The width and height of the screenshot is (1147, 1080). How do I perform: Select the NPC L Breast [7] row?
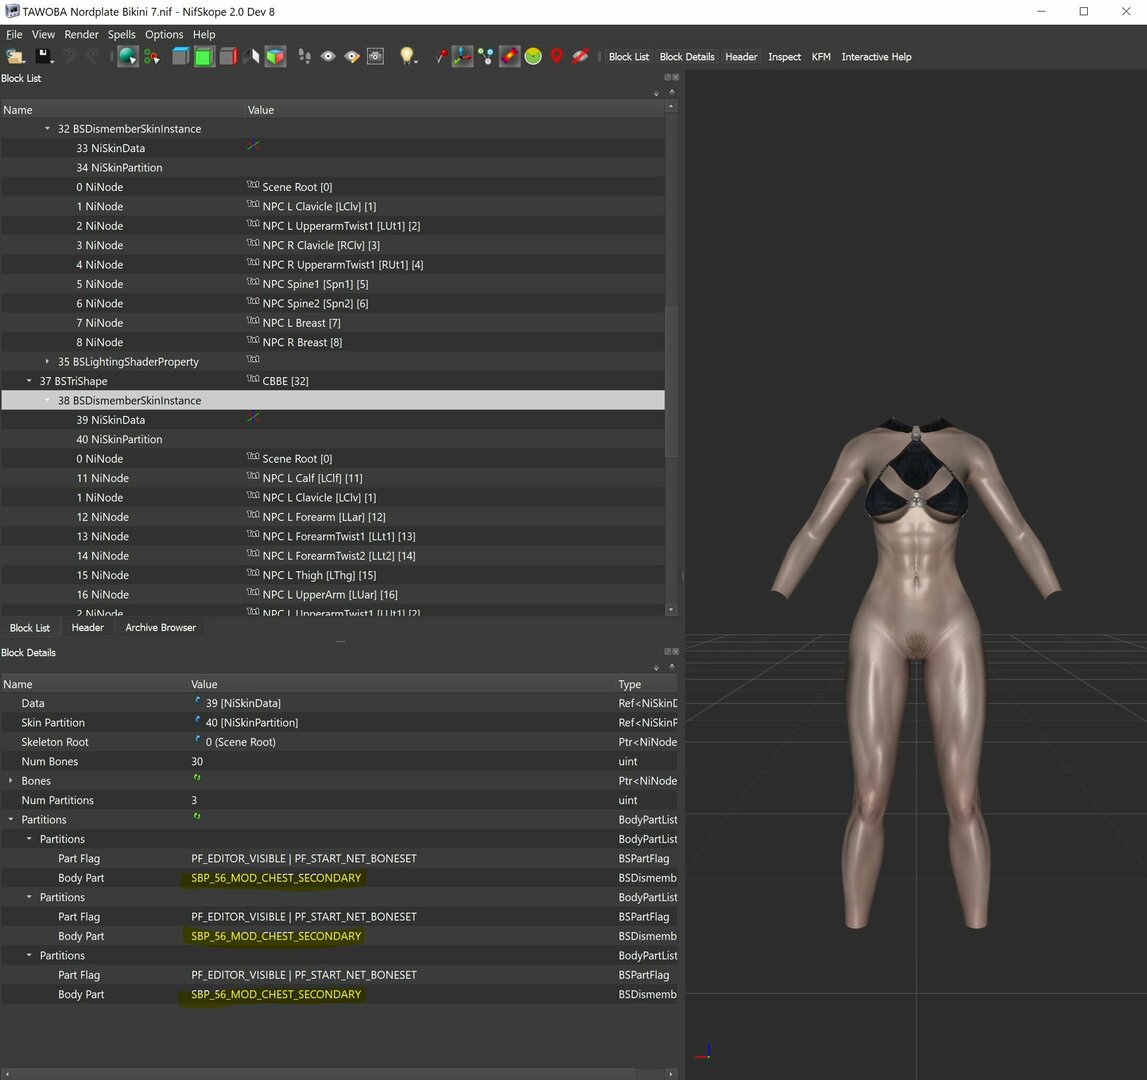(333, 323)
